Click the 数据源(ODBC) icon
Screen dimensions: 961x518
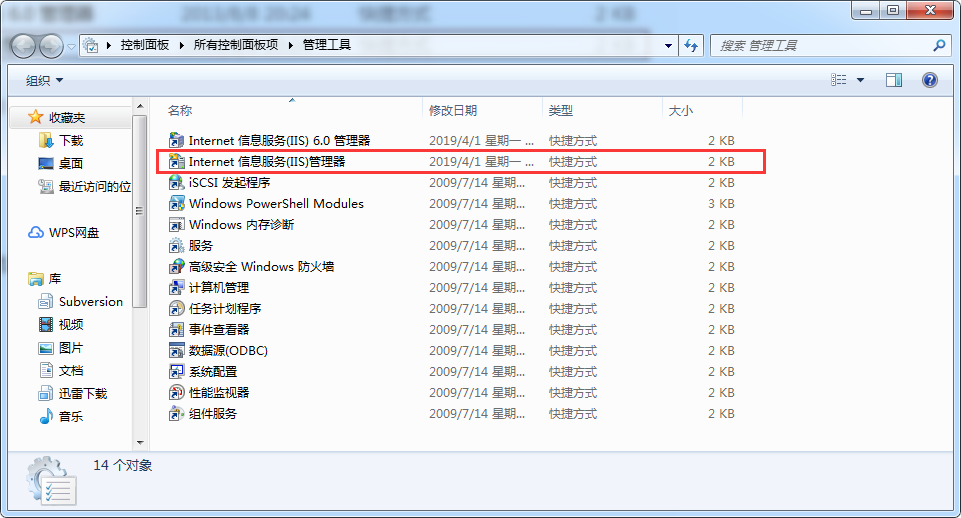pos(177,351)
